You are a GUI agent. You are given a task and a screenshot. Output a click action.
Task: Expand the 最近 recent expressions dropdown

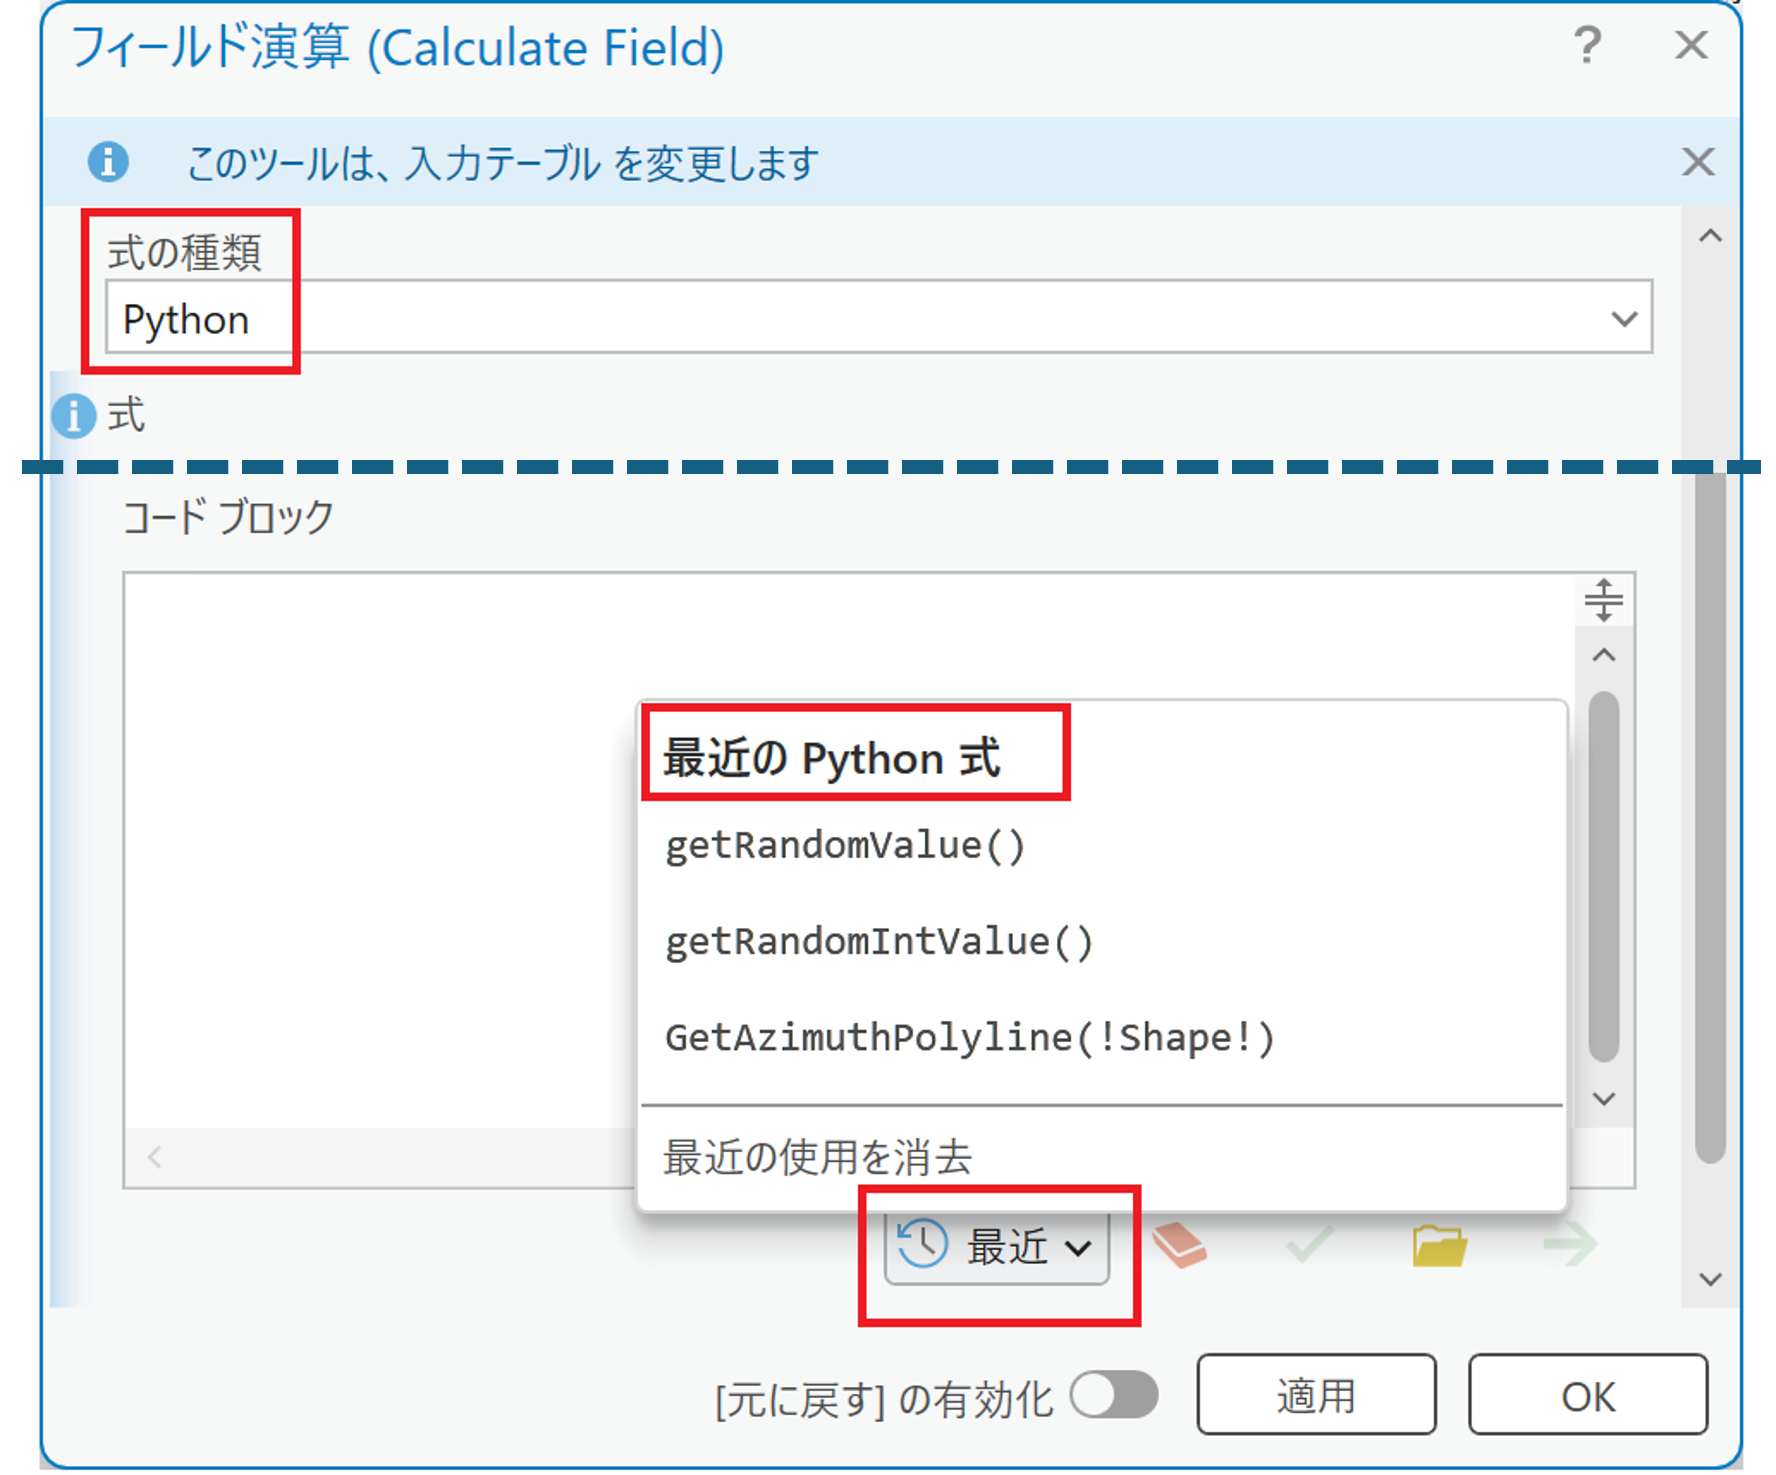tap(997, 1246)
